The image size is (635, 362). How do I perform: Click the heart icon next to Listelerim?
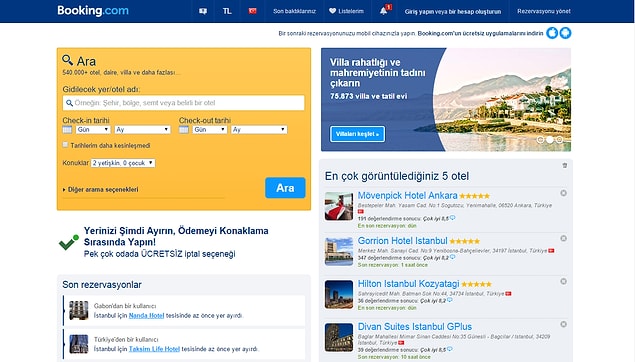point(332,11)
